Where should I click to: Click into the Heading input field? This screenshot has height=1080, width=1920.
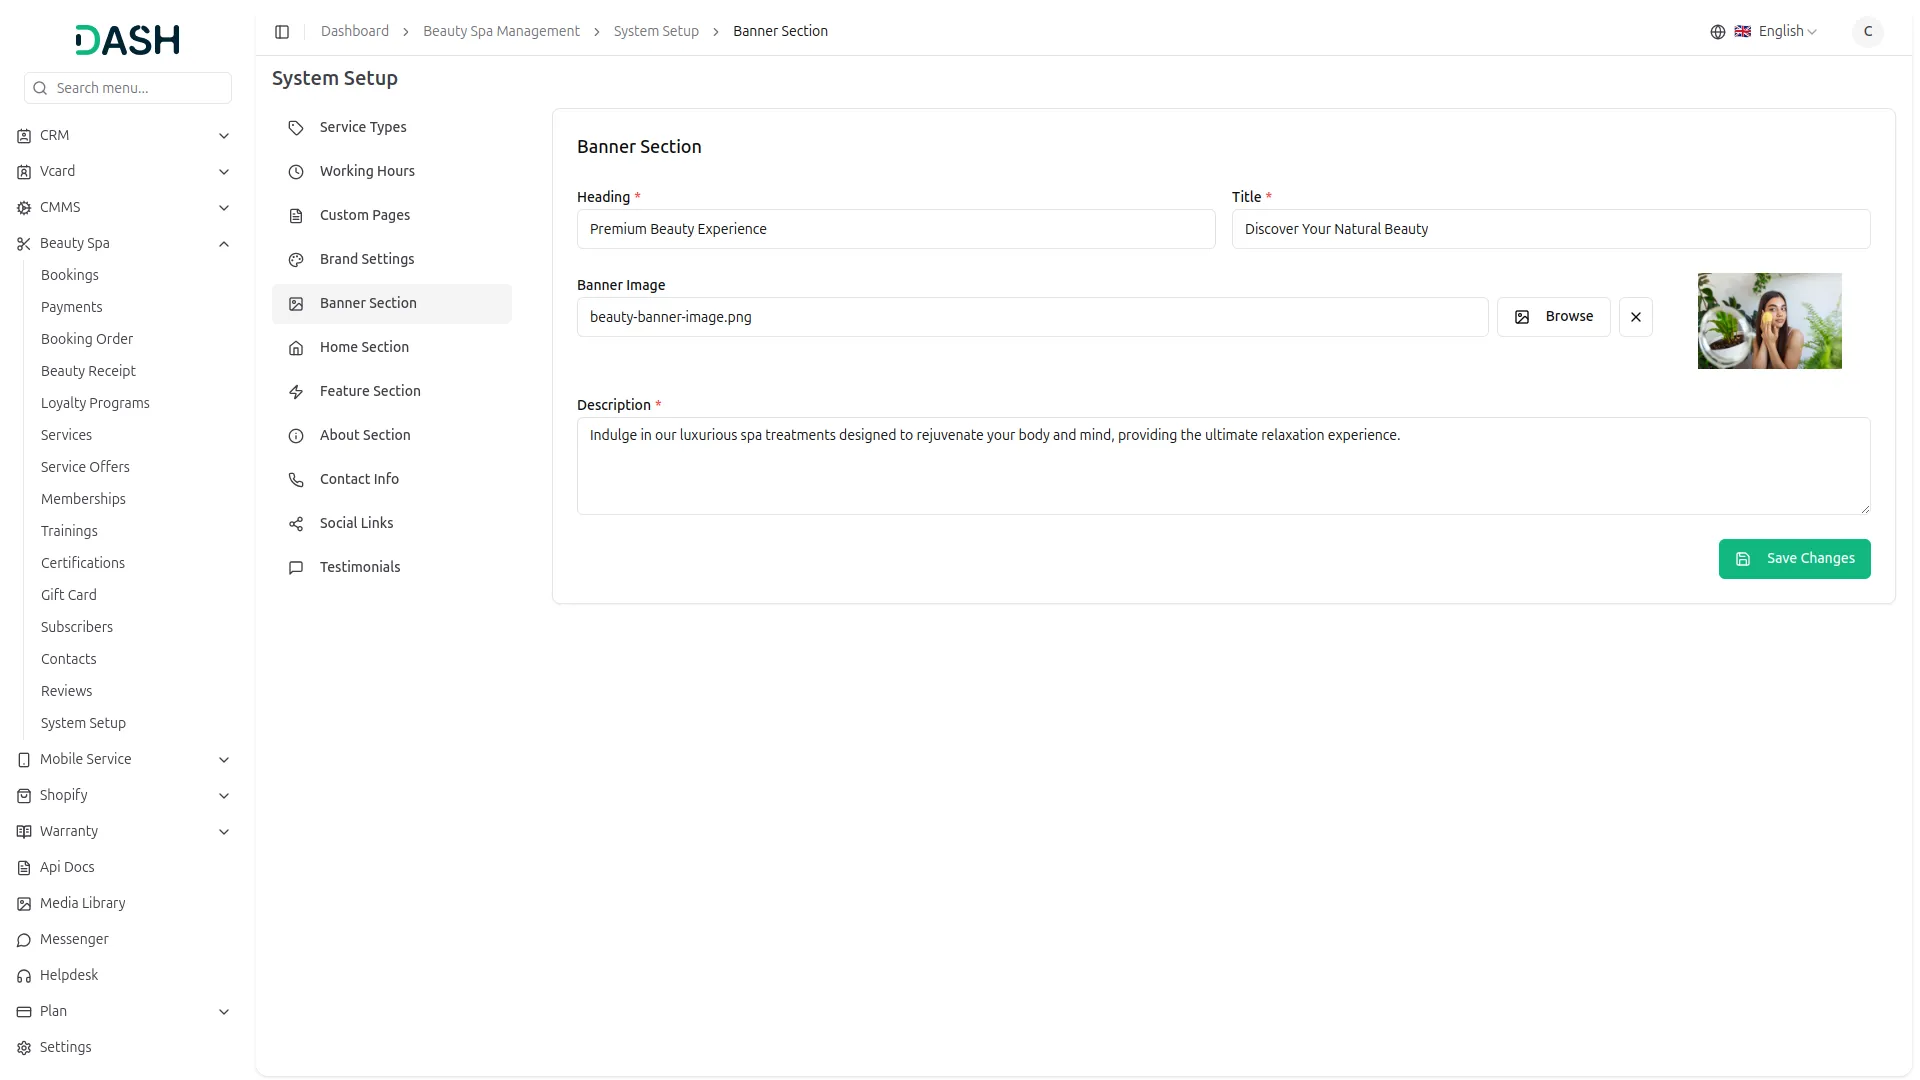pyautogui.click(x=895, y=229)
